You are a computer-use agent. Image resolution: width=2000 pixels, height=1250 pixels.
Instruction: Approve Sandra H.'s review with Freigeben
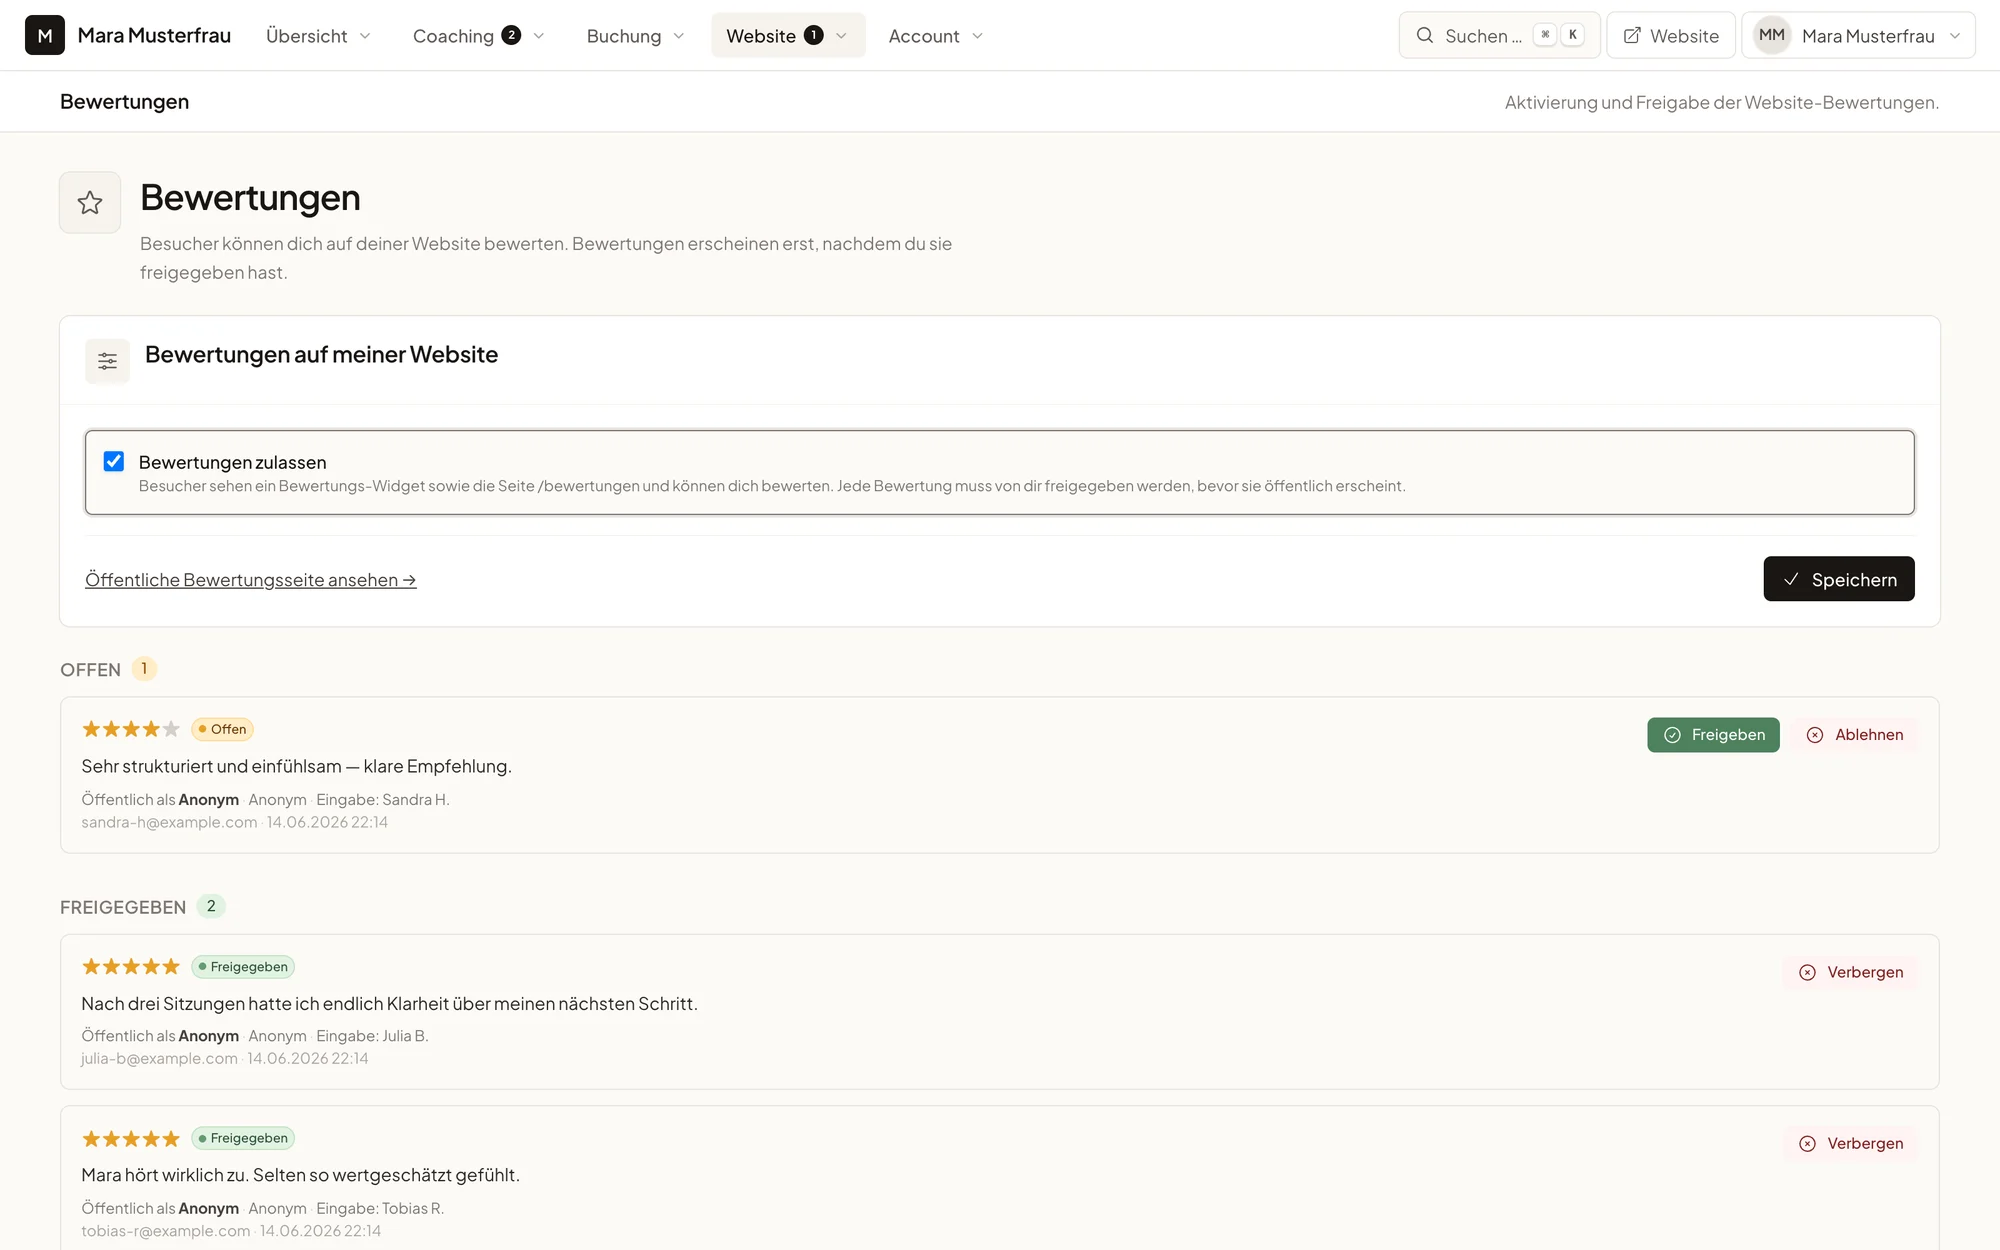tap(1713, 735)
